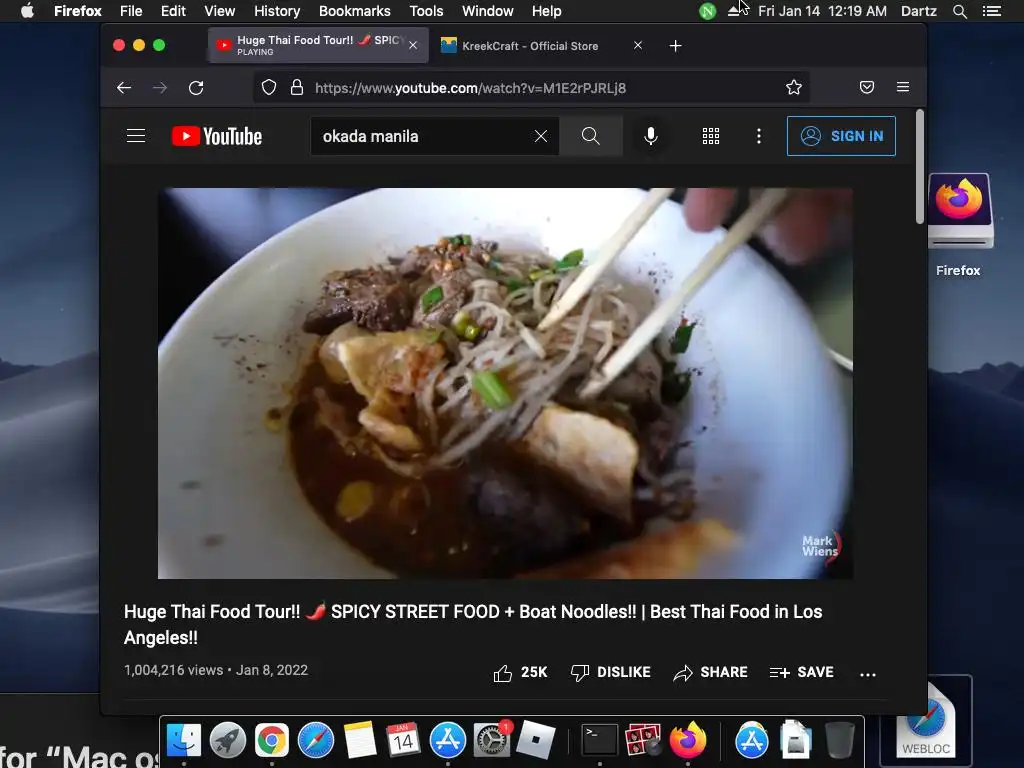Screen dimensions: 1024x768
Task: Open the Edit menu
Action: tap(173, 11)
